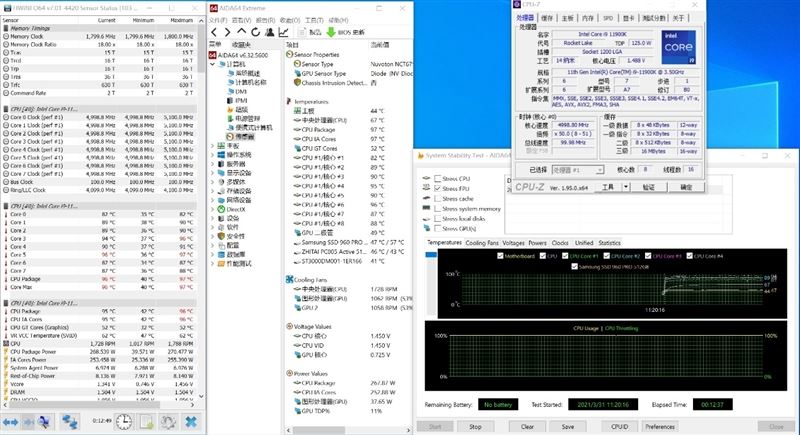Click the HWiNFO clock timer icon

coord(123,422)
